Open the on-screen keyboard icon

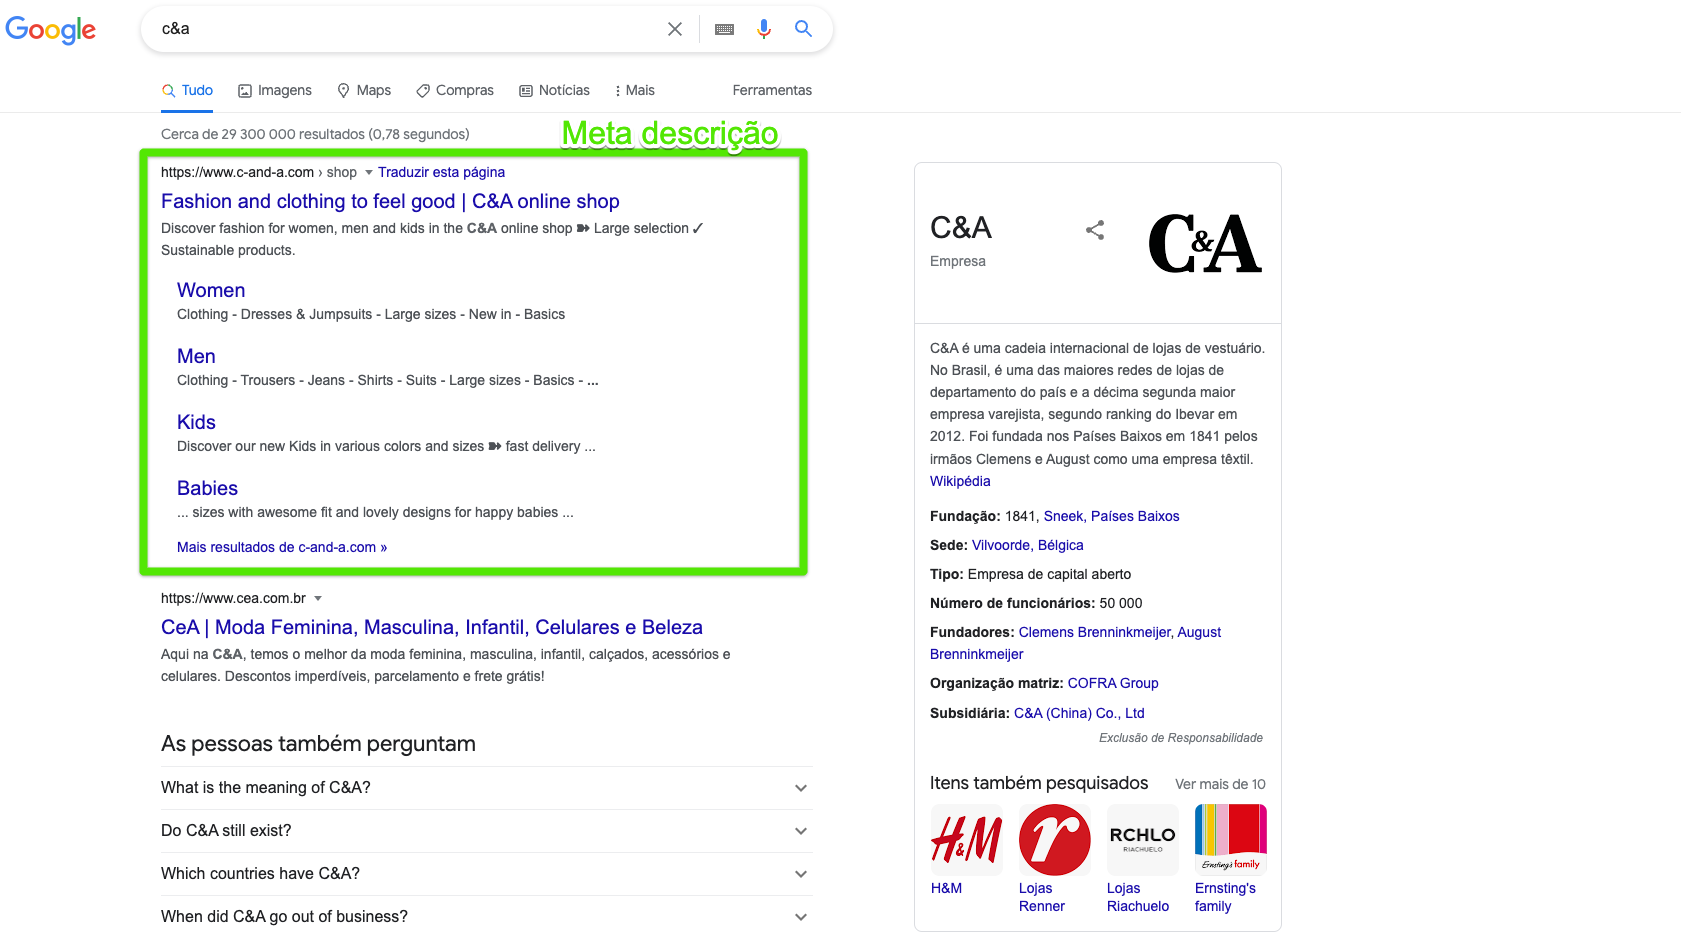tap(725, 29)
